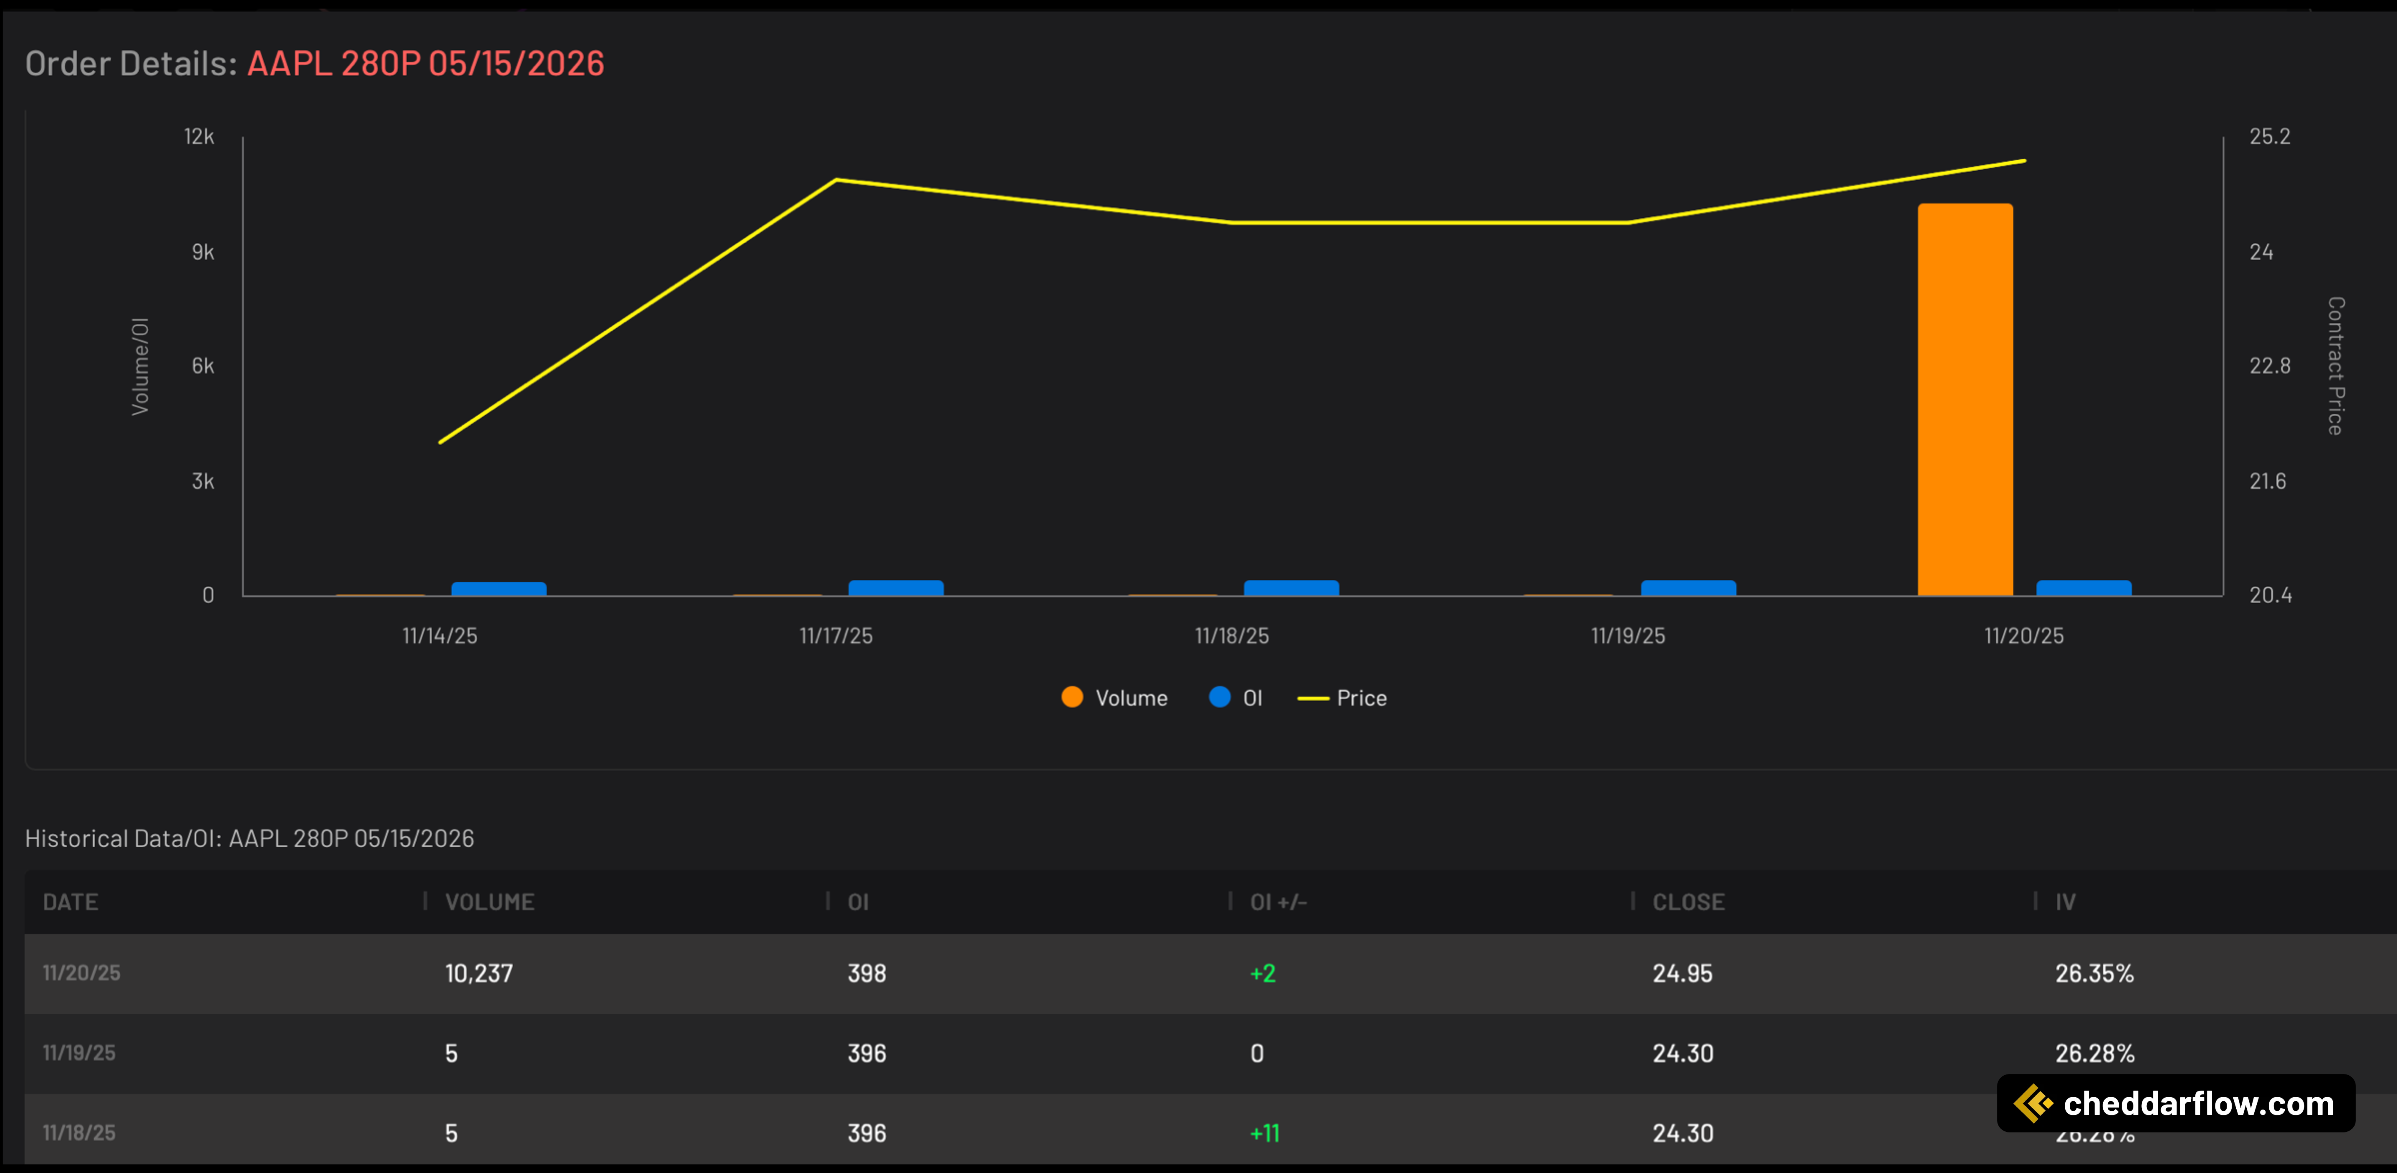Click the blue OI bar for 11/19/25
This screenshot has height=1173, width=2400.
[x=1688, y=588]
